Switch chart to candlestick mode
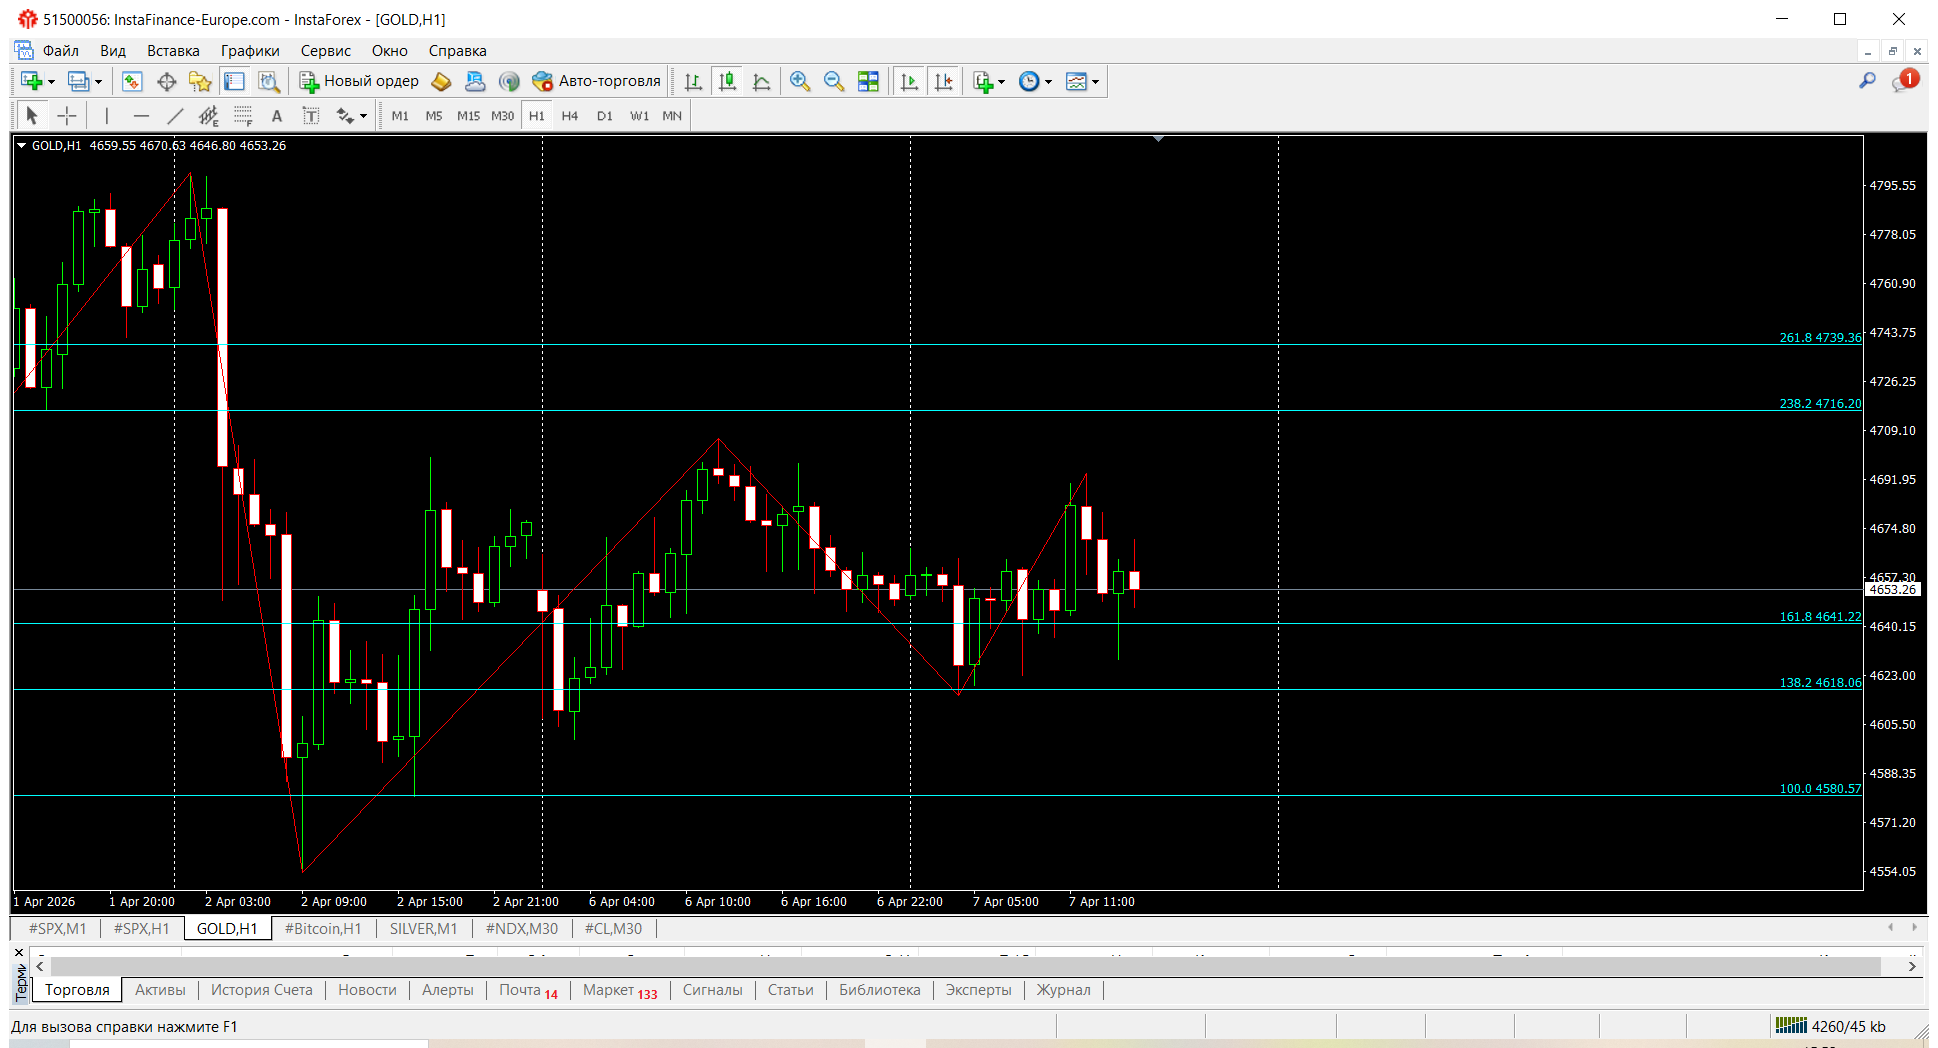Viewport: 1938px width, 1048px height. [x=728, y=82]
